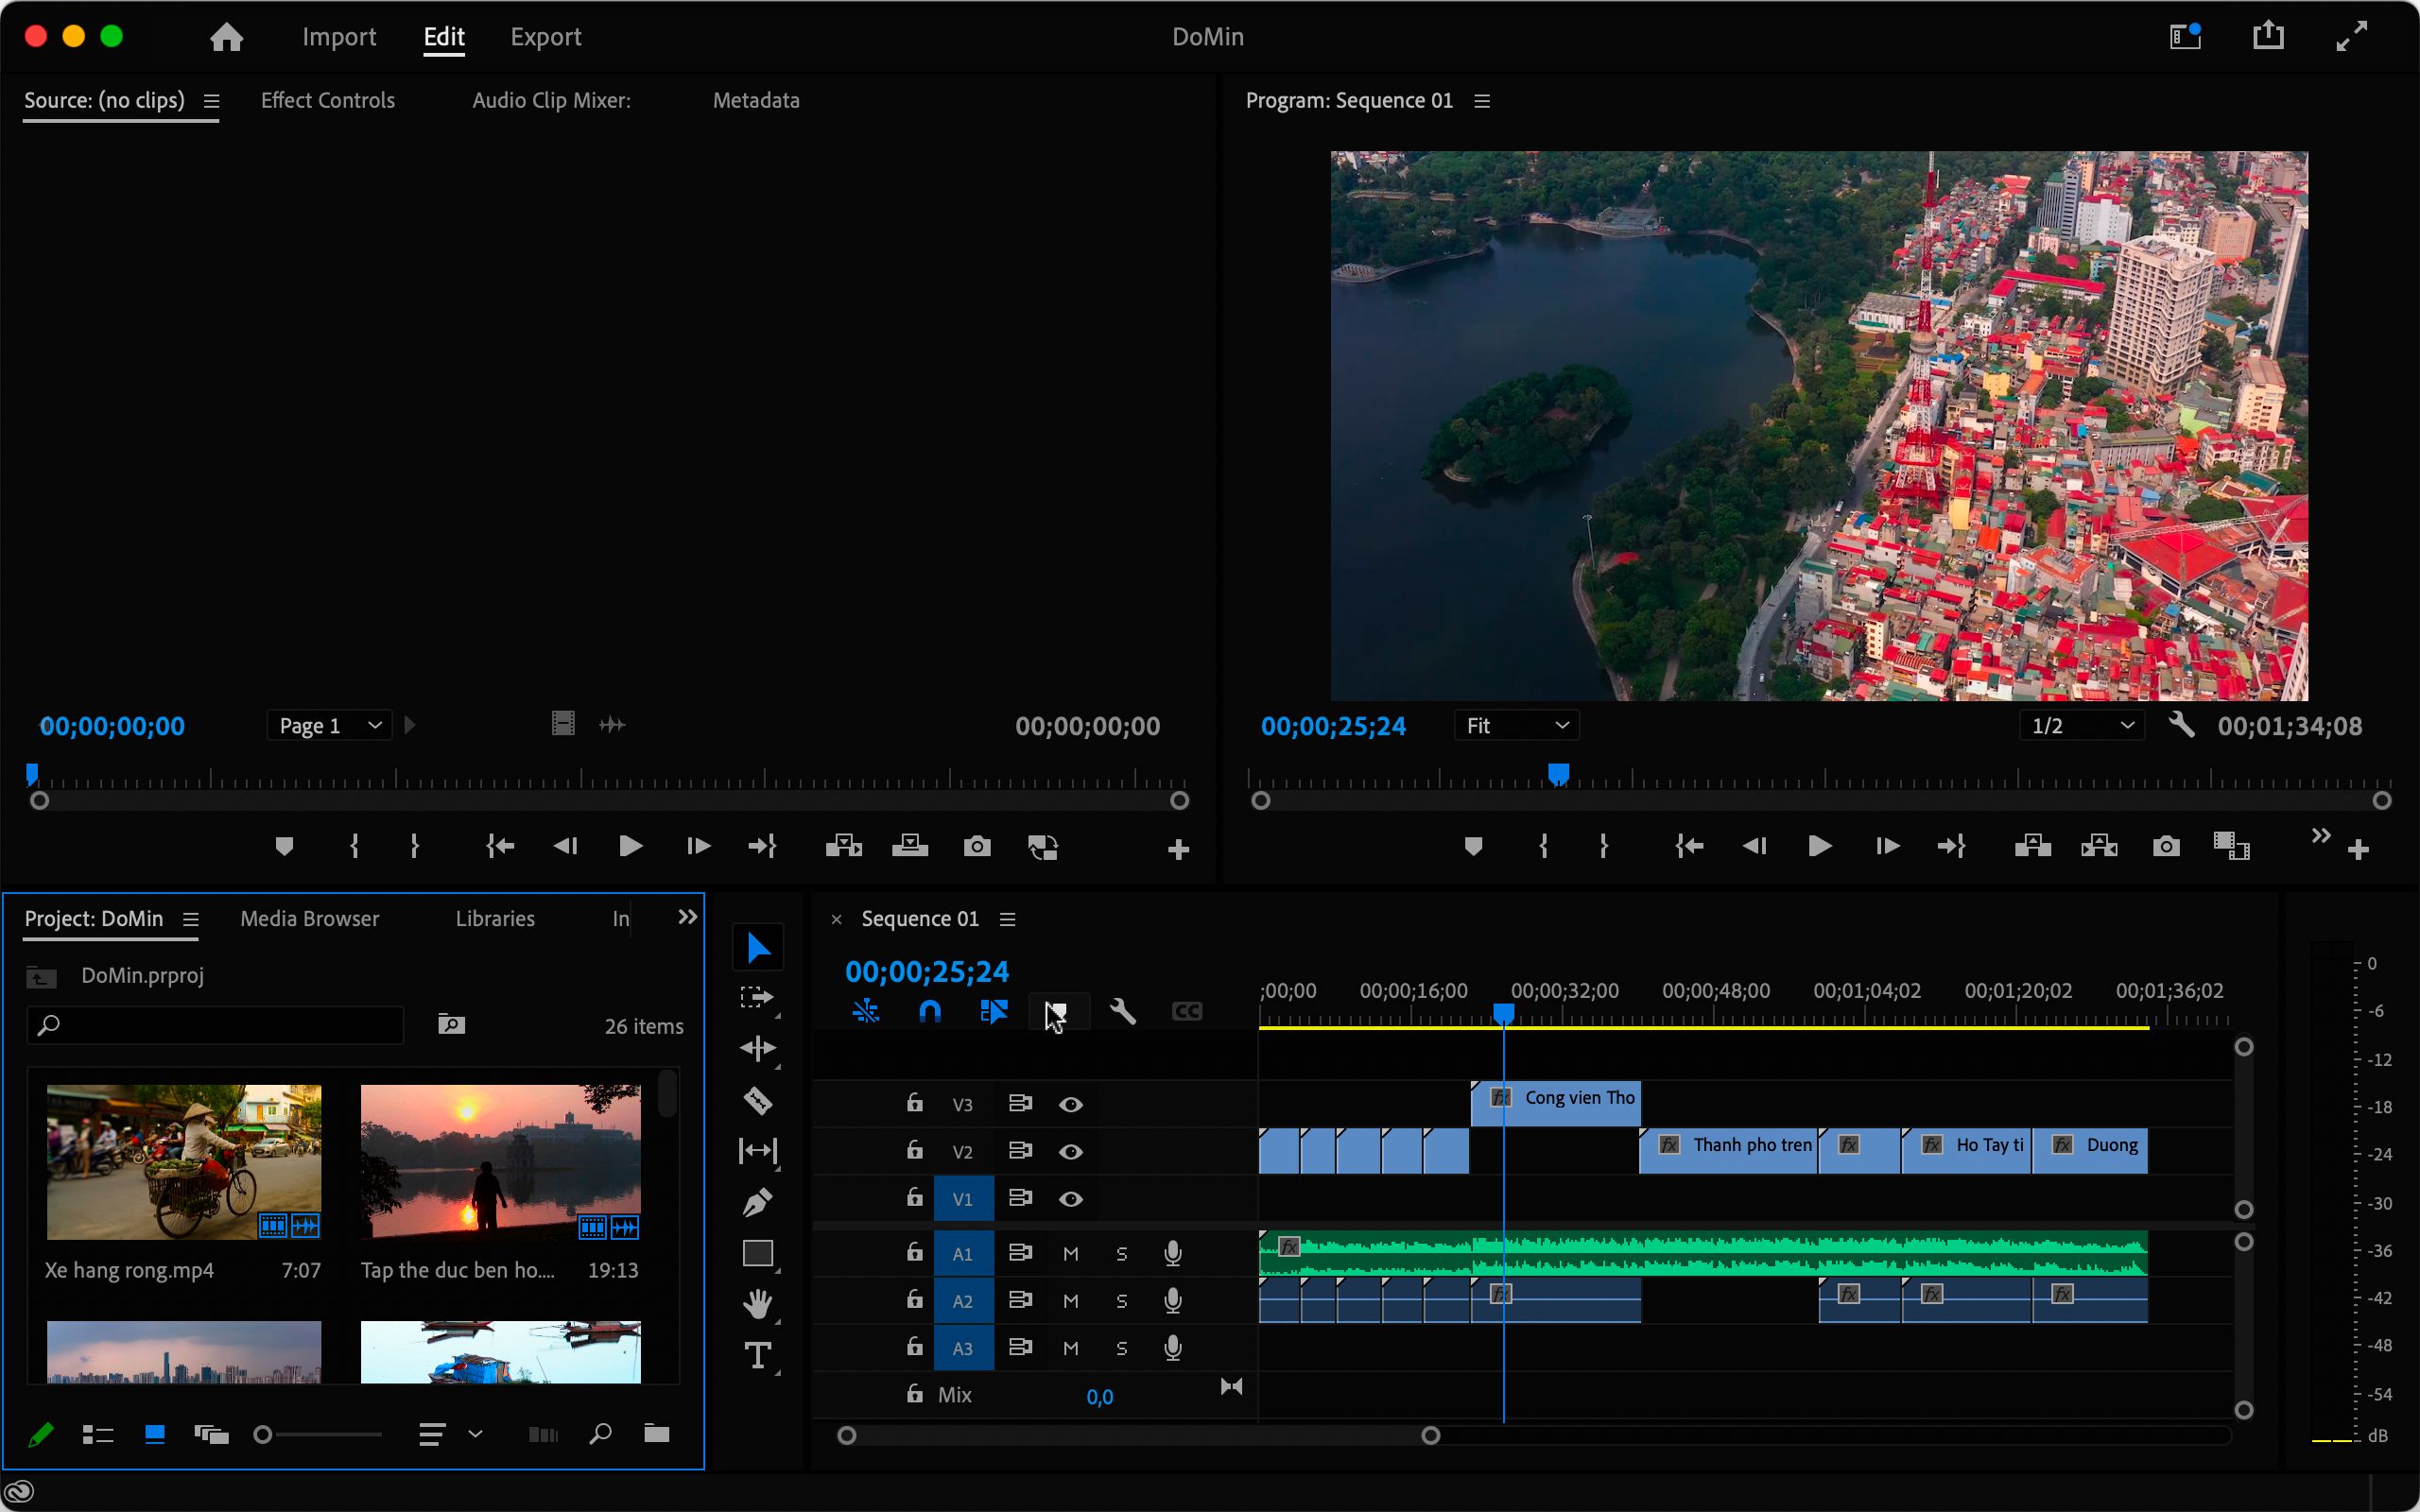Open the workspaces panel icon

[2185, 36]
